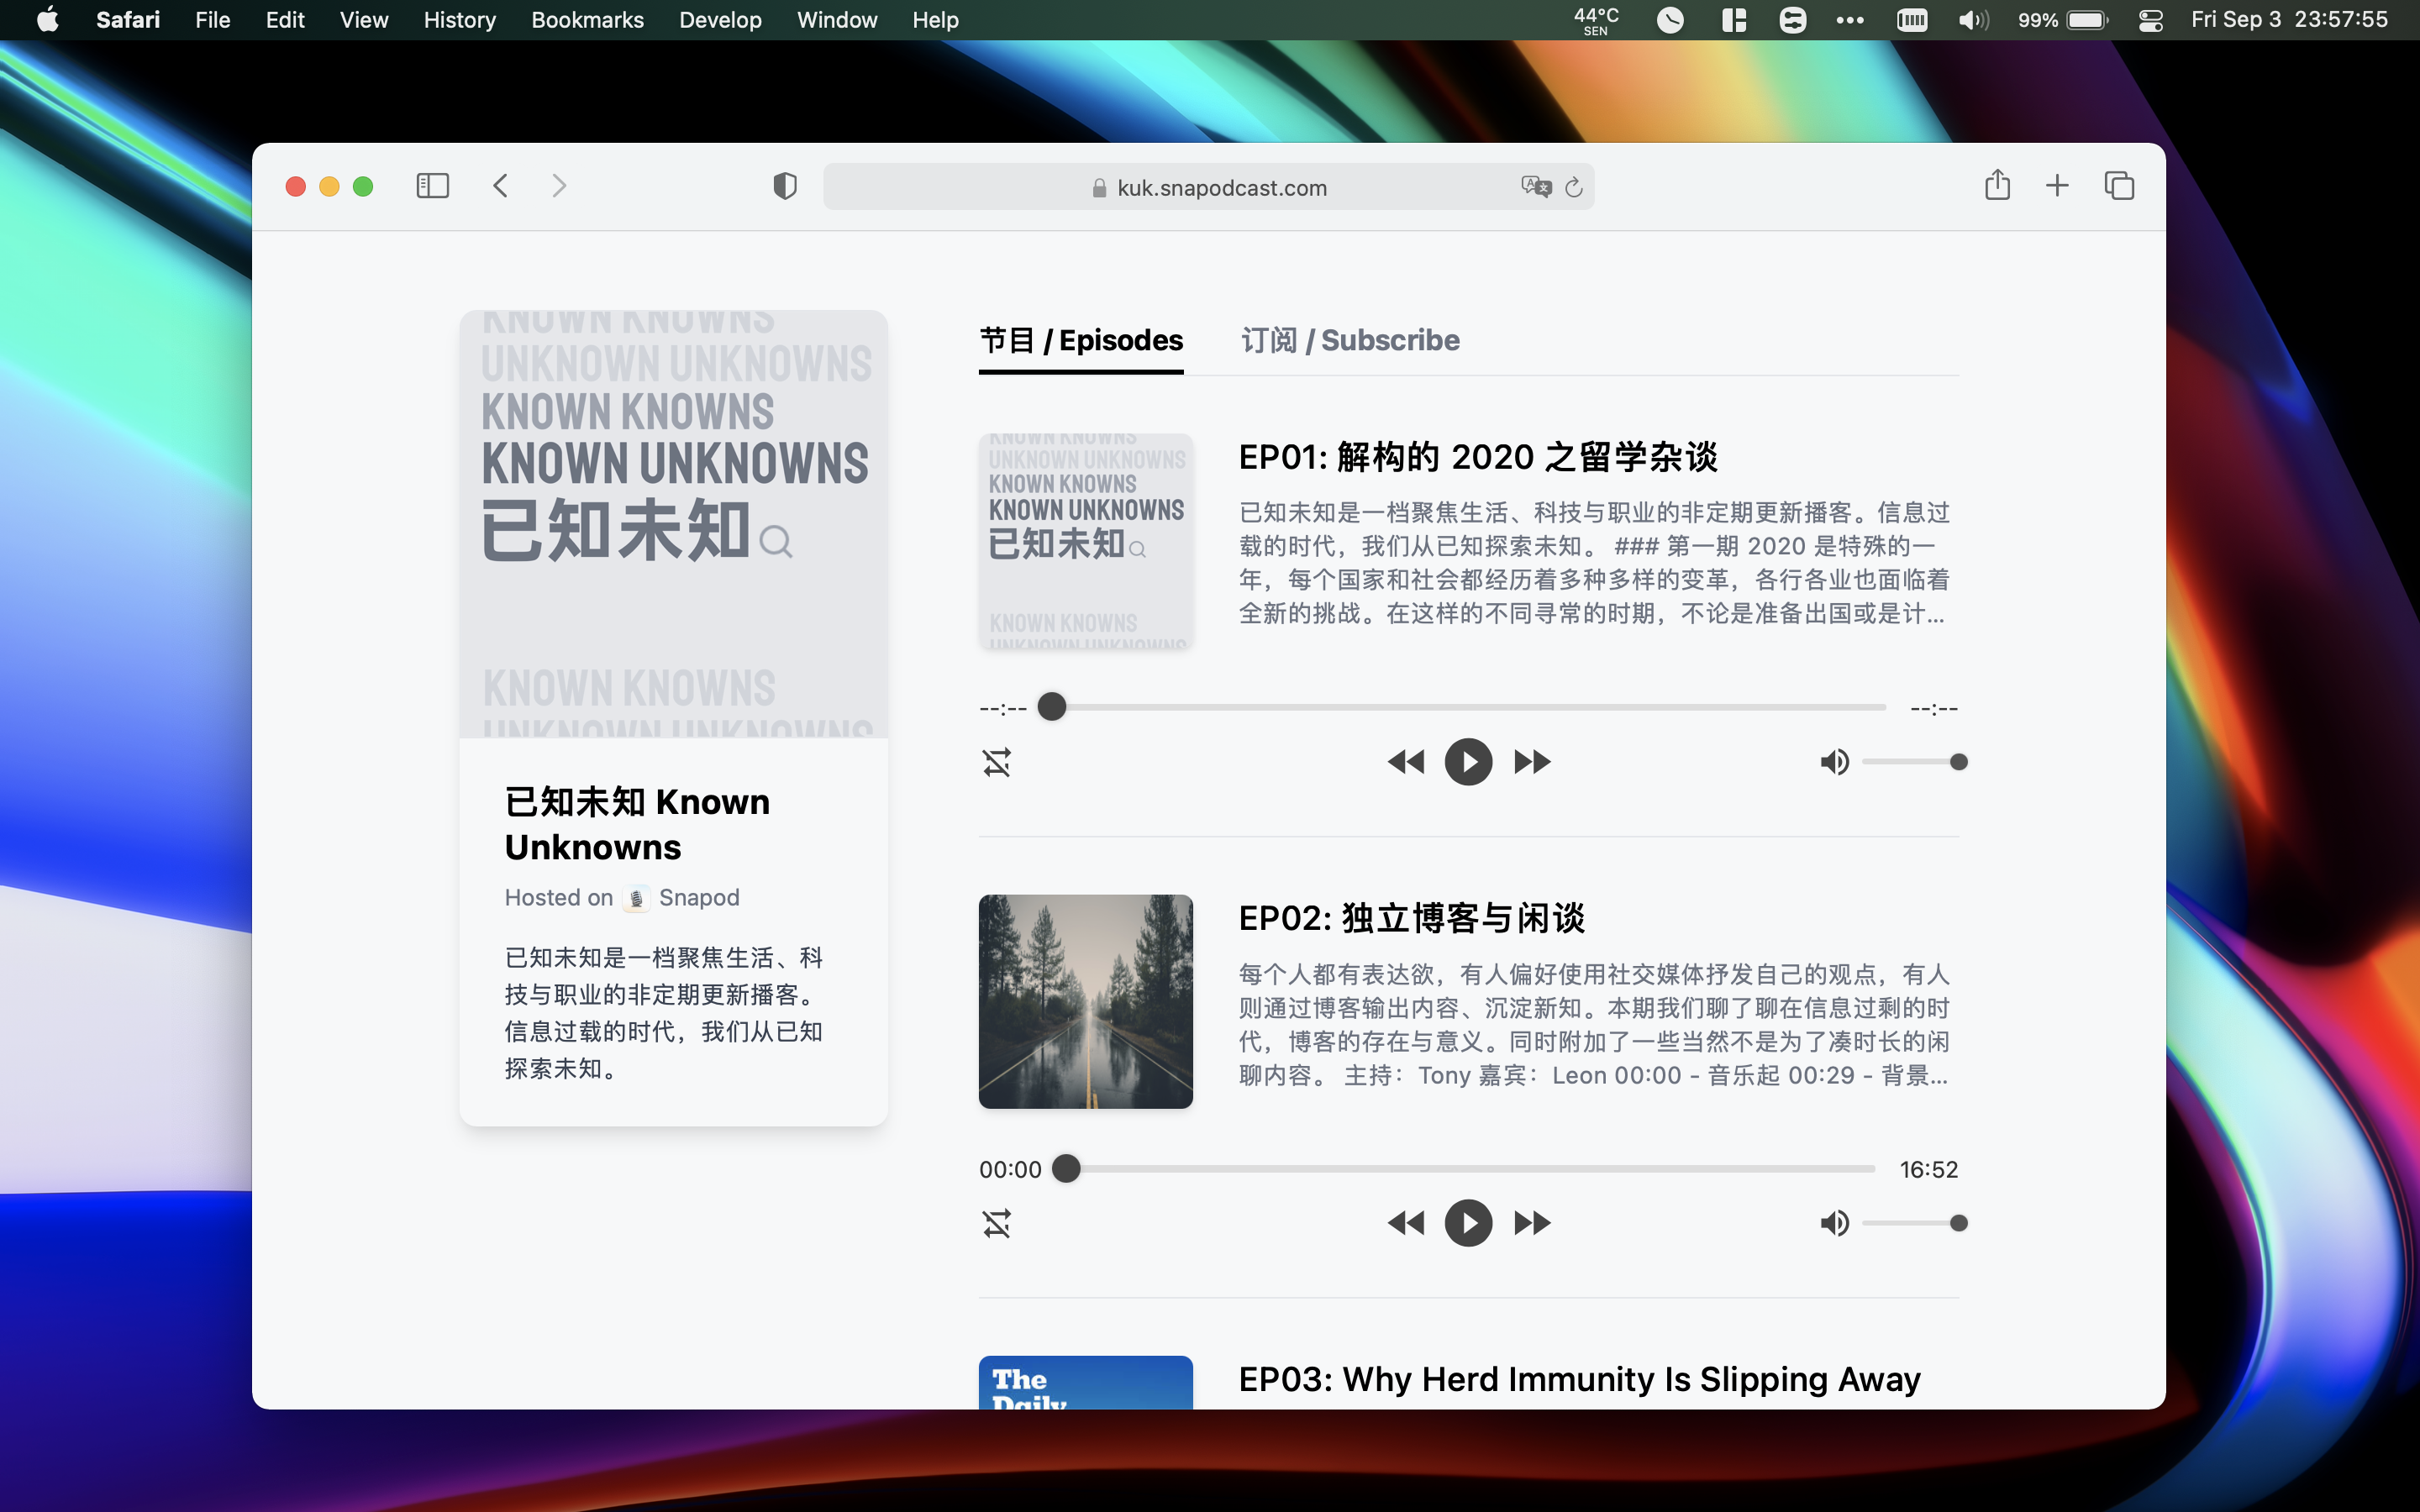Open the Develop menu

click(x=720, y=19)
